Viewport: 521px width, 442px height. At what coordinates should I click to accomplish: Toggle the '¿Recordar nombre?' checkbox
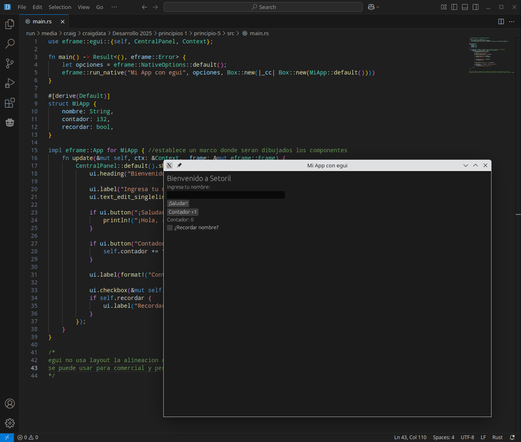pos(170,228)
